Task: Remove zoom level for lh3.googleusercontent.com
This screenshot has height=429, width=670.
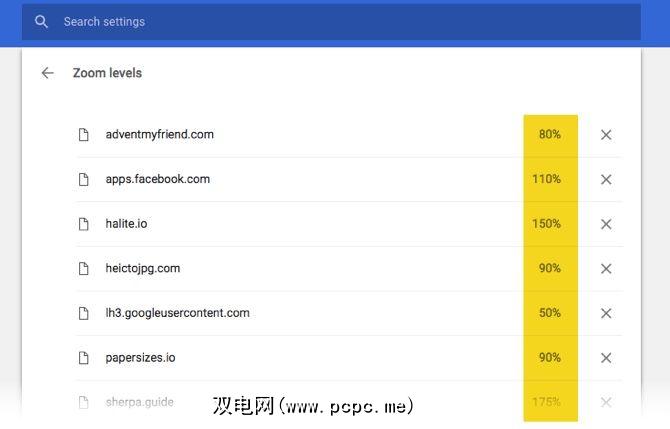Action: pos(606,313)
